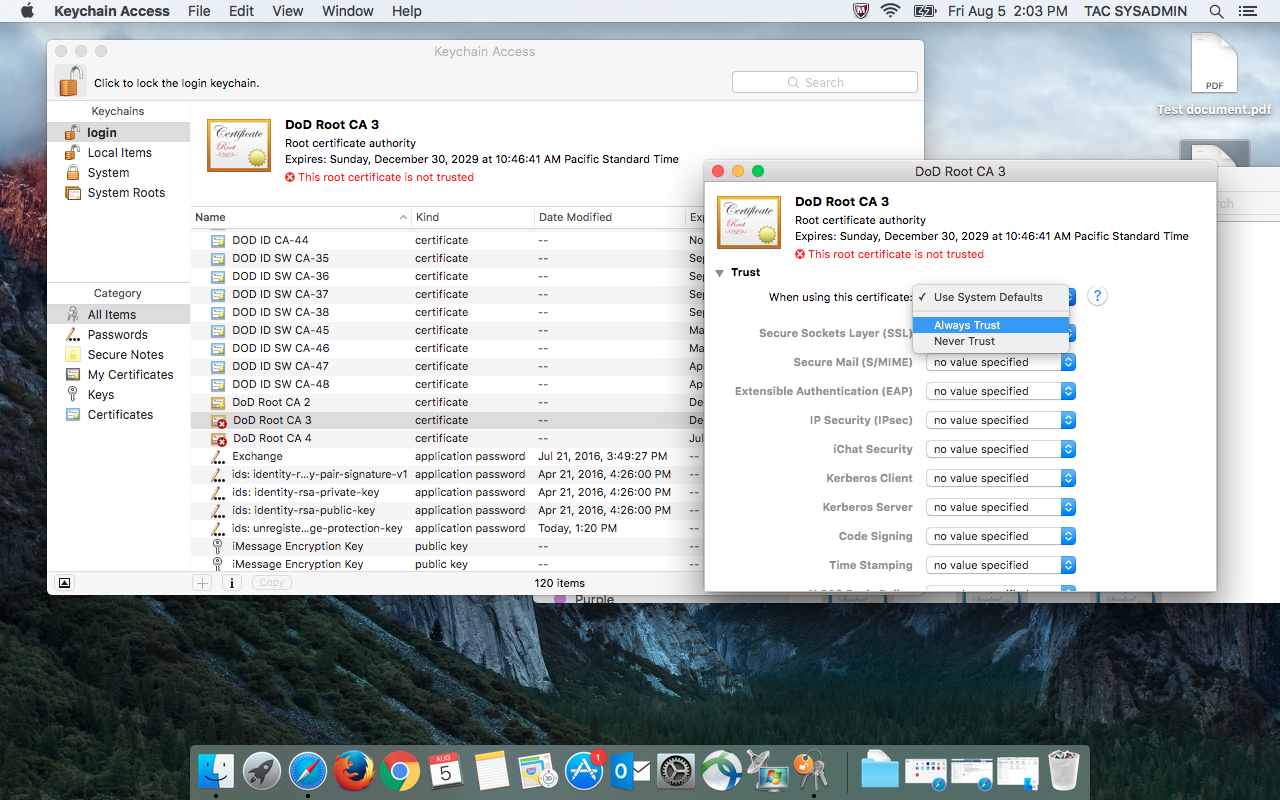Open the Code Signing dropdown
The width and height of the screenshot is (1280, 800).
(x=1001, y=536)
